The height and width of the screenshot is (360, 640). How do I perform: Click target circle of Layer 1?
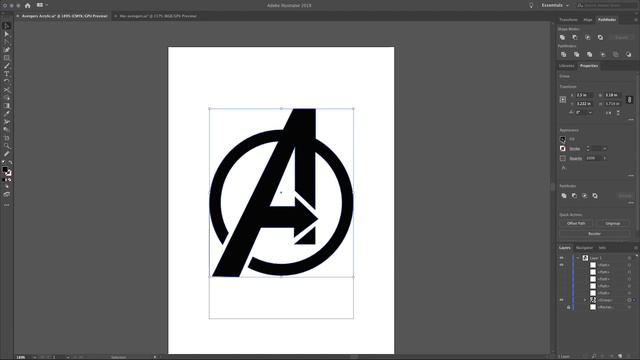point(629,258)
